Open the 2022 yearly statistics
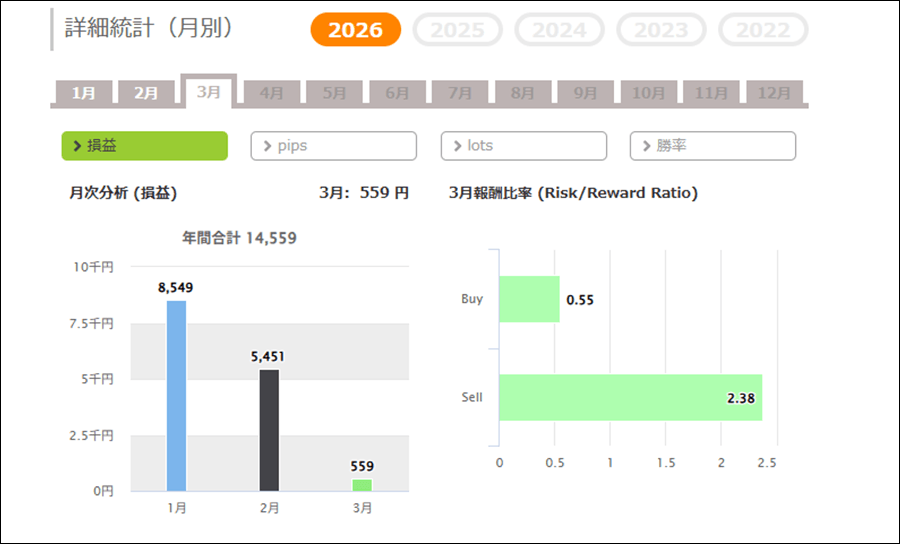Image resolution: width=900 pixels, height=544 pixels. 762,30
